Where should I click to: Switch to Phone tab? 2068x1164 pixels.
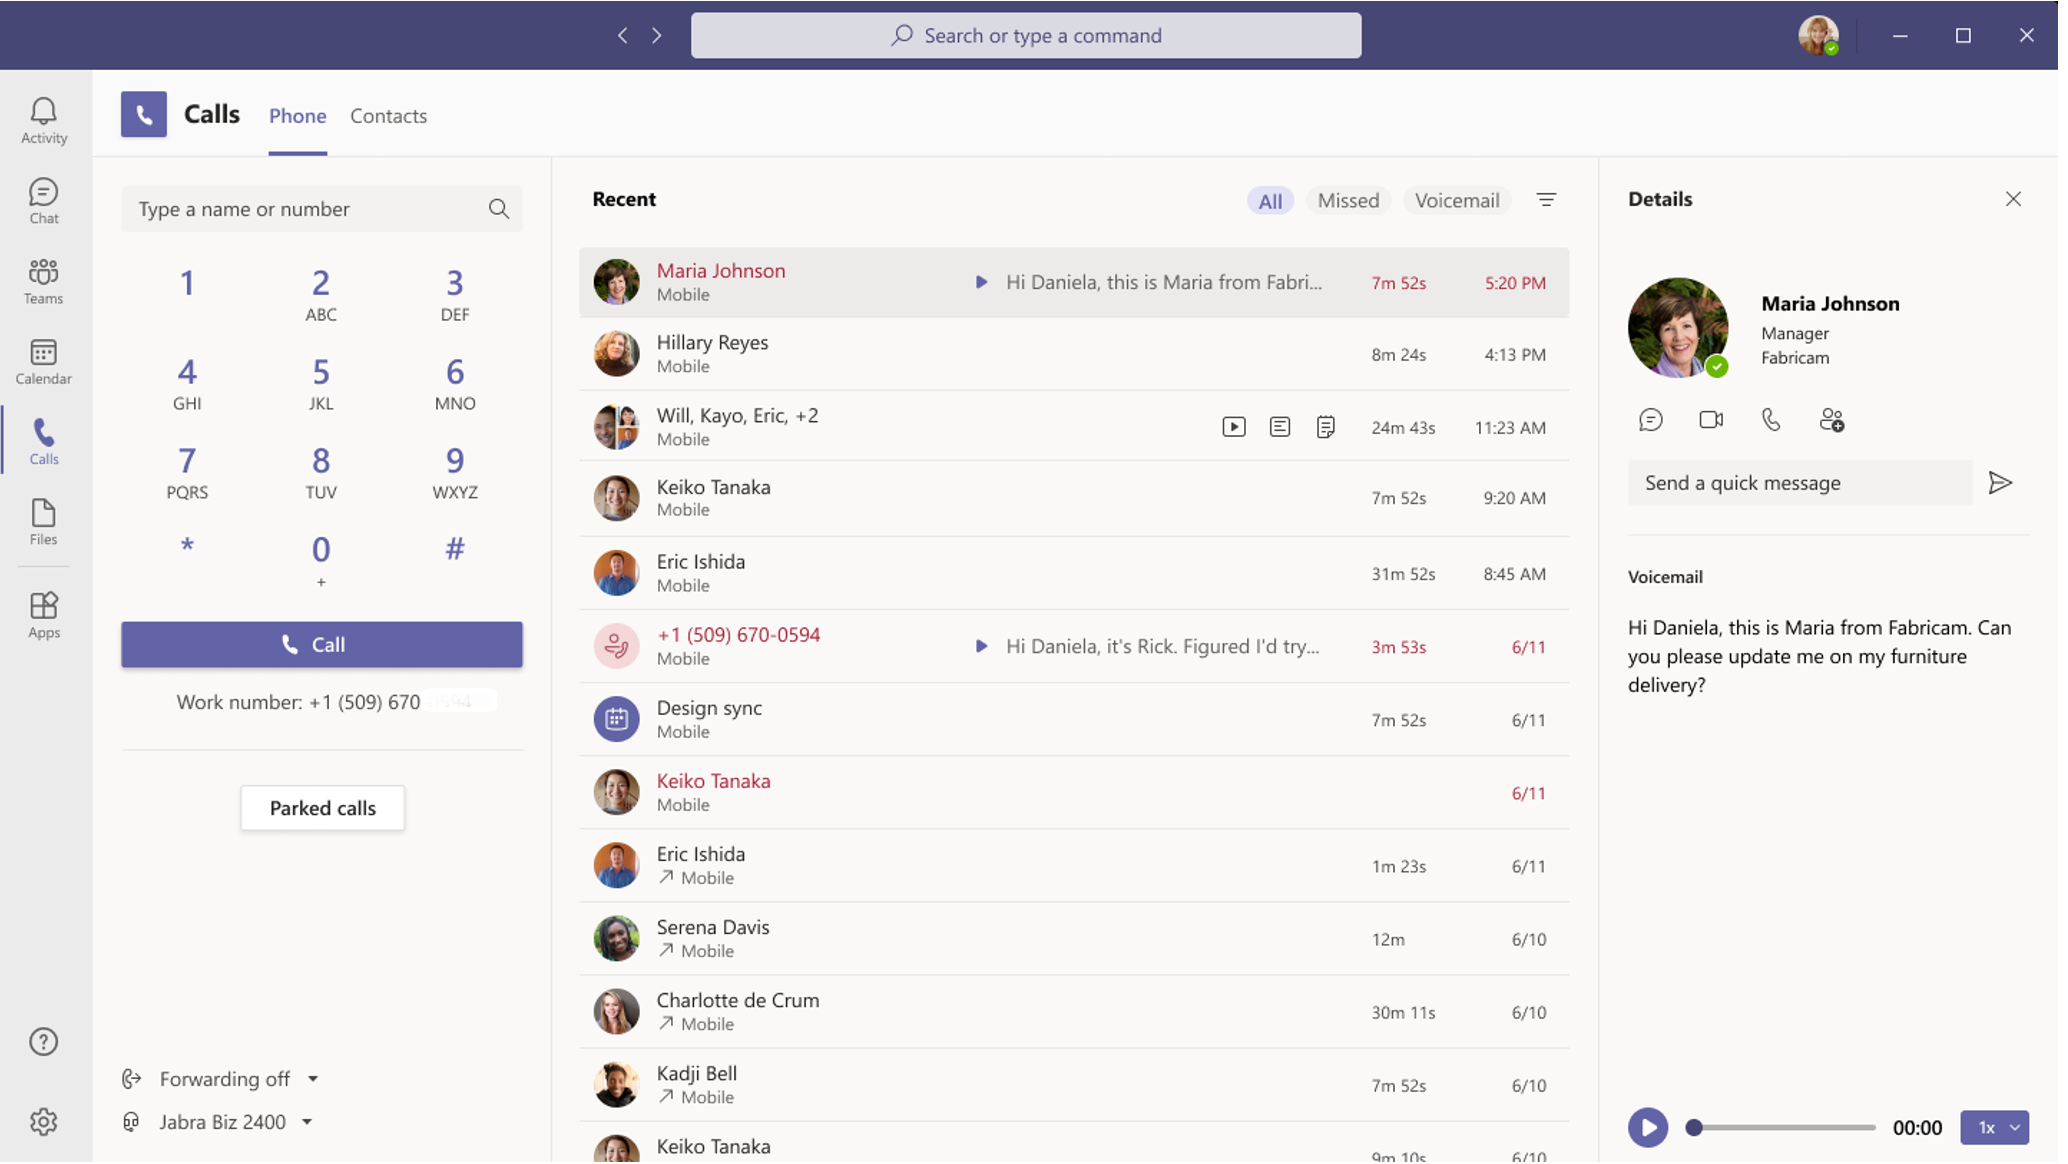[297, 115]
